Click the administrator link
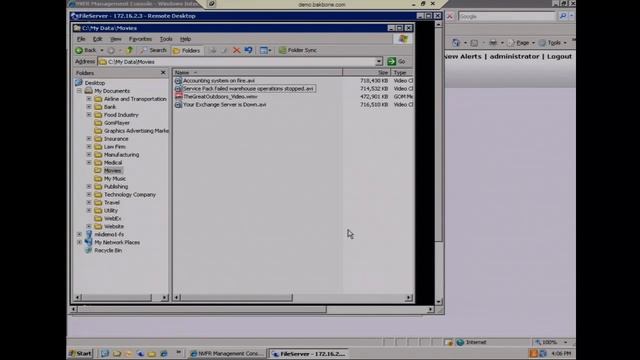Viewport: 640px width, 360px height. 514,57
